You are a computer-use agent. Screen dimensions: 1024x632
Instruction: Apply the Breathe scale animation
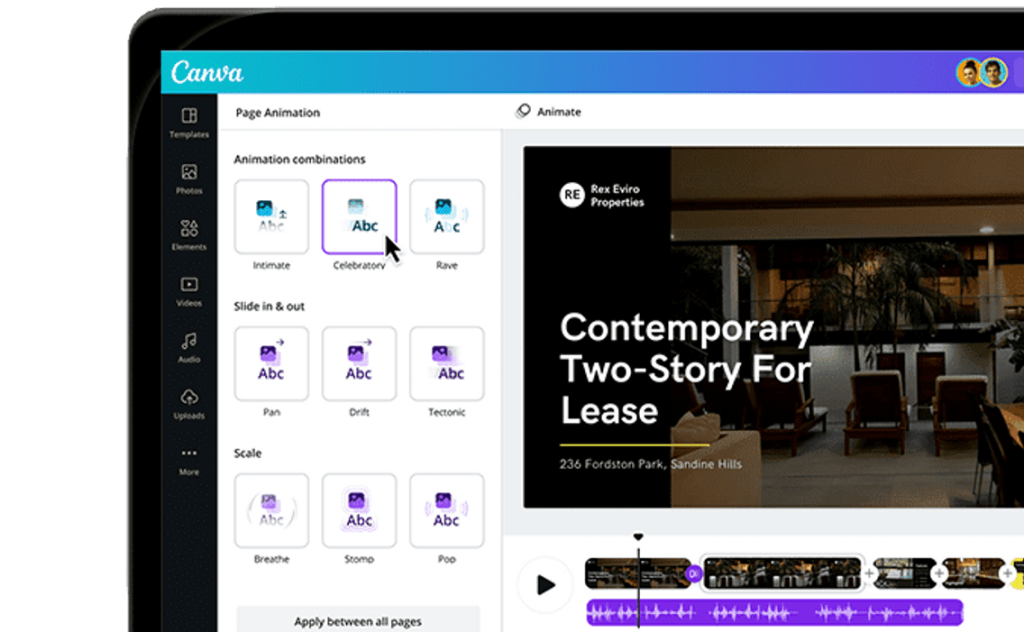[x=271, y=511]
